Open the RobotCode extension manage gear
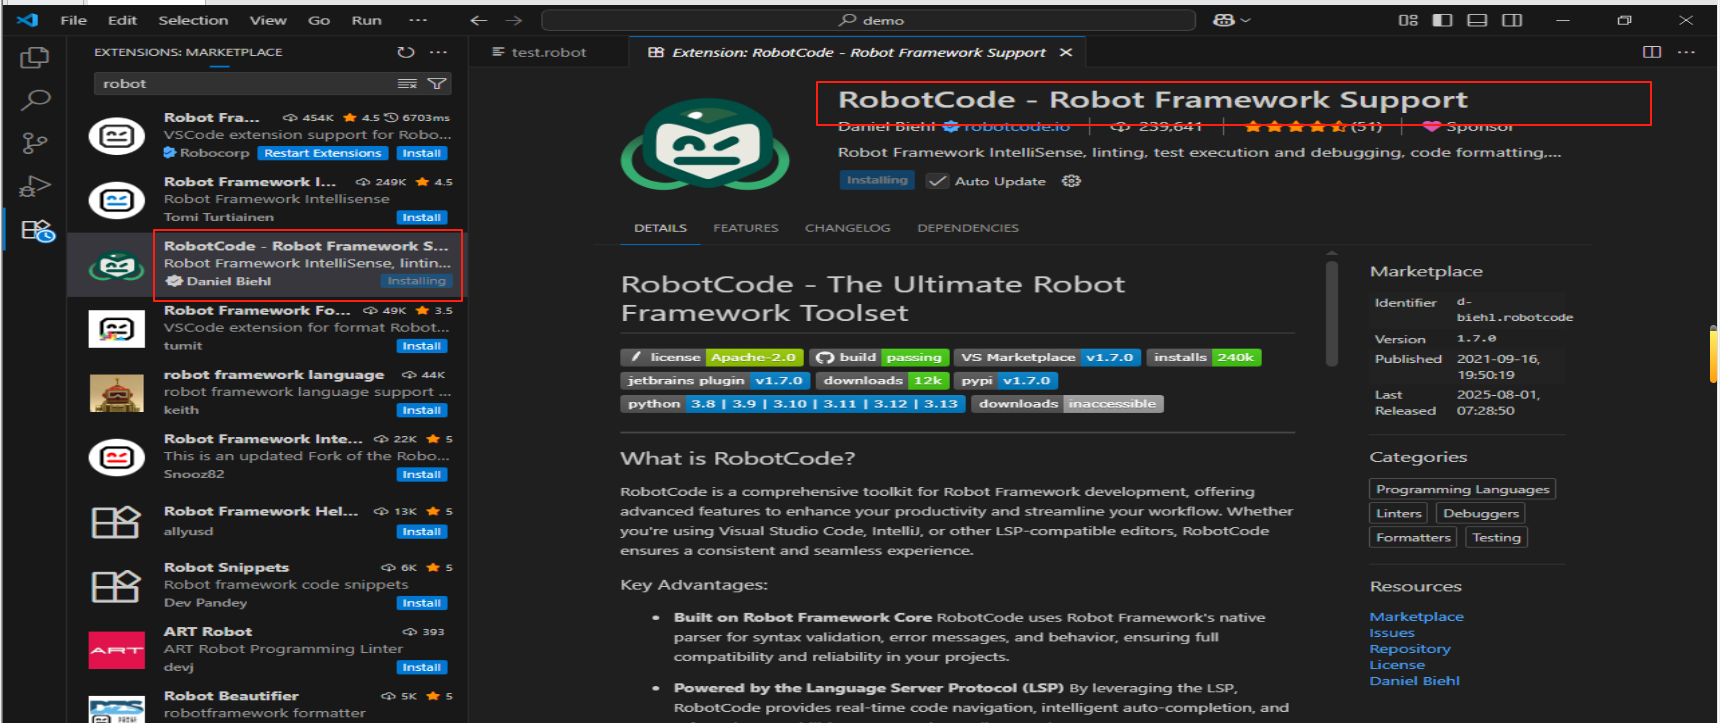1720x723 pixels. (x=1071, y=181)
